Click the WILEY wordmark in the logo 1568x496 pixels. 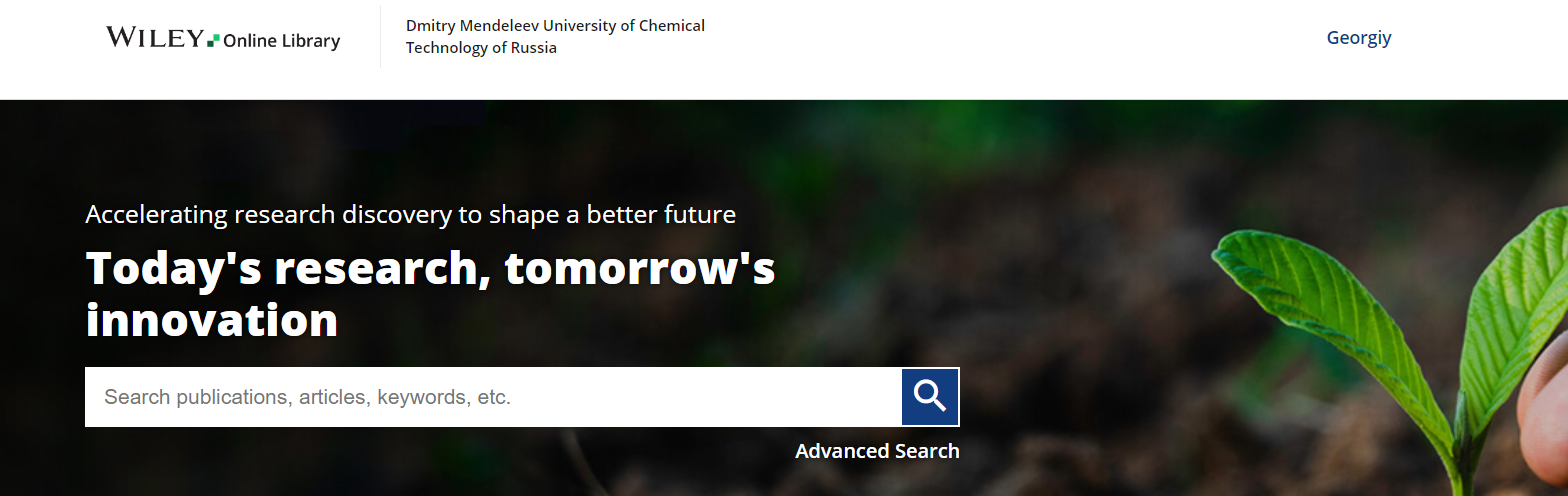tap(155, 38)
